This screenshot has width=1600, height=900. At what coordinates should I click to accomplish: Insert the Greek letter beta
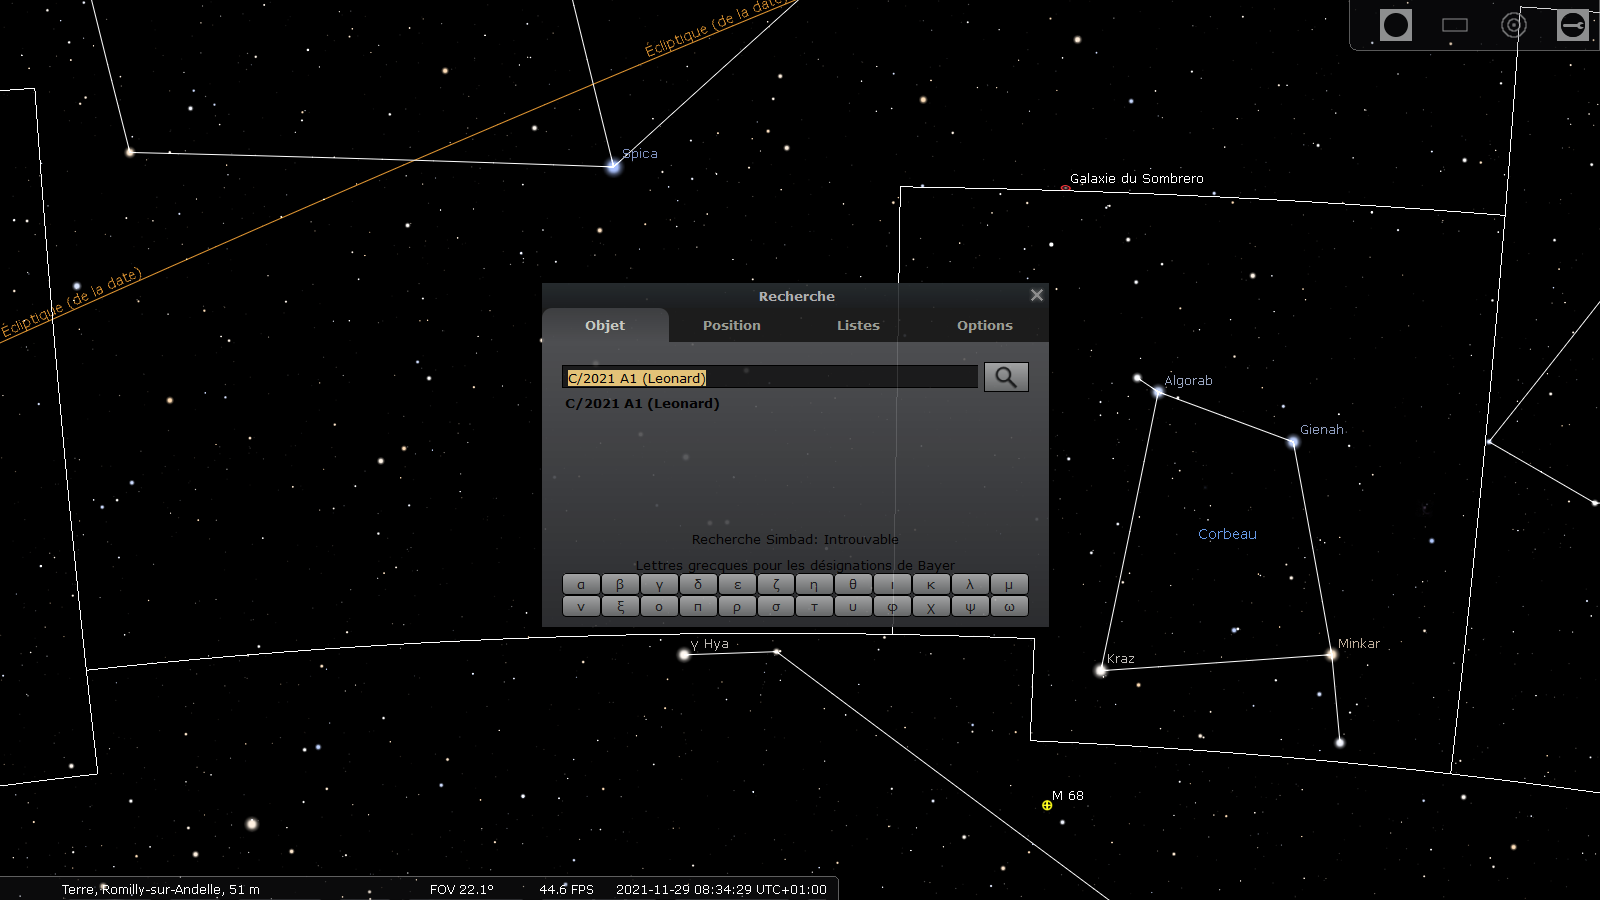point(620,584)
